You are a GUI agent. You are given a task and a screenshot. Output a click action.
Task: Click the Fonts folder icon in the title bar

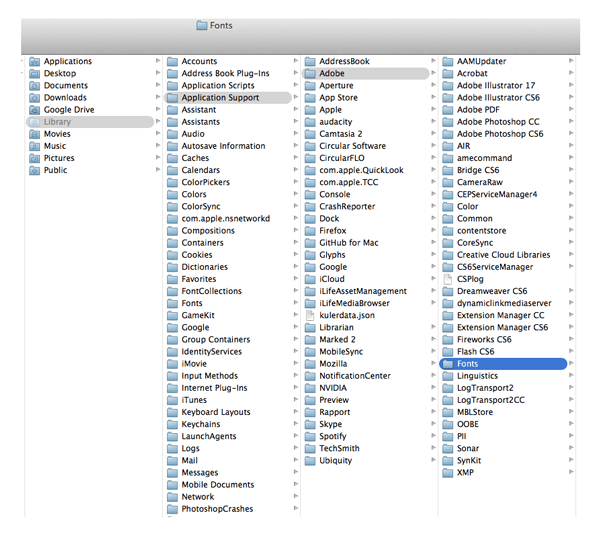click(x=201, y=26)
